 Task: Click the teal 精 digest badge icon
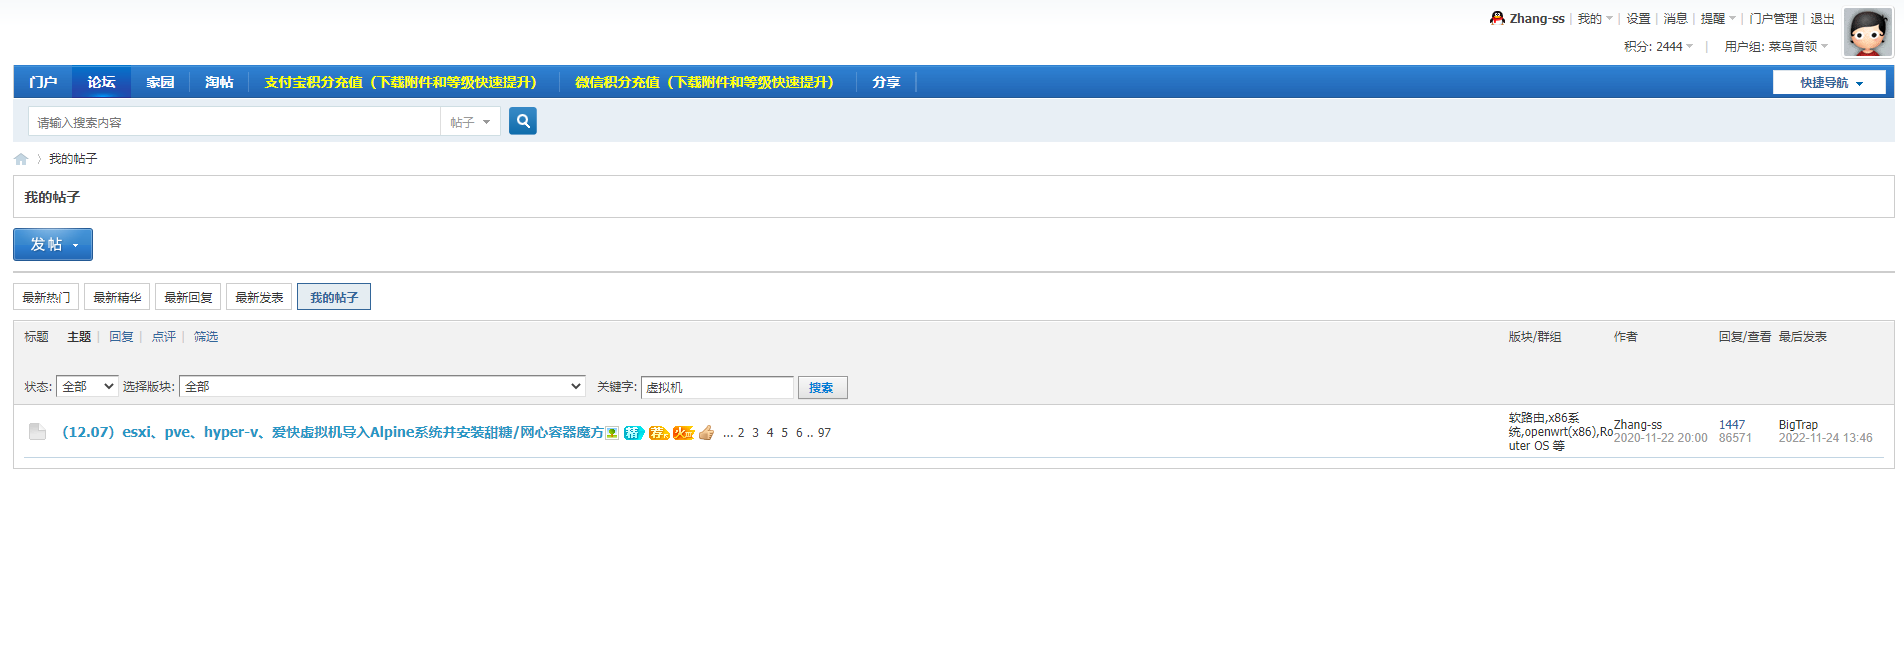633,433
